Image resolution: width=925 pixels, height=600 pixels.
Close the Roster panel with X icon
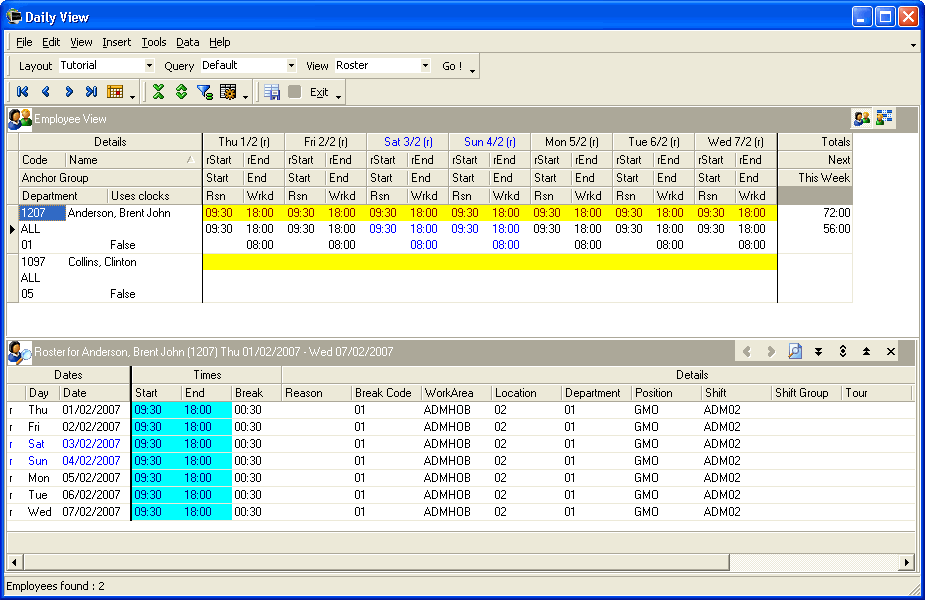(x=890, y=352)
